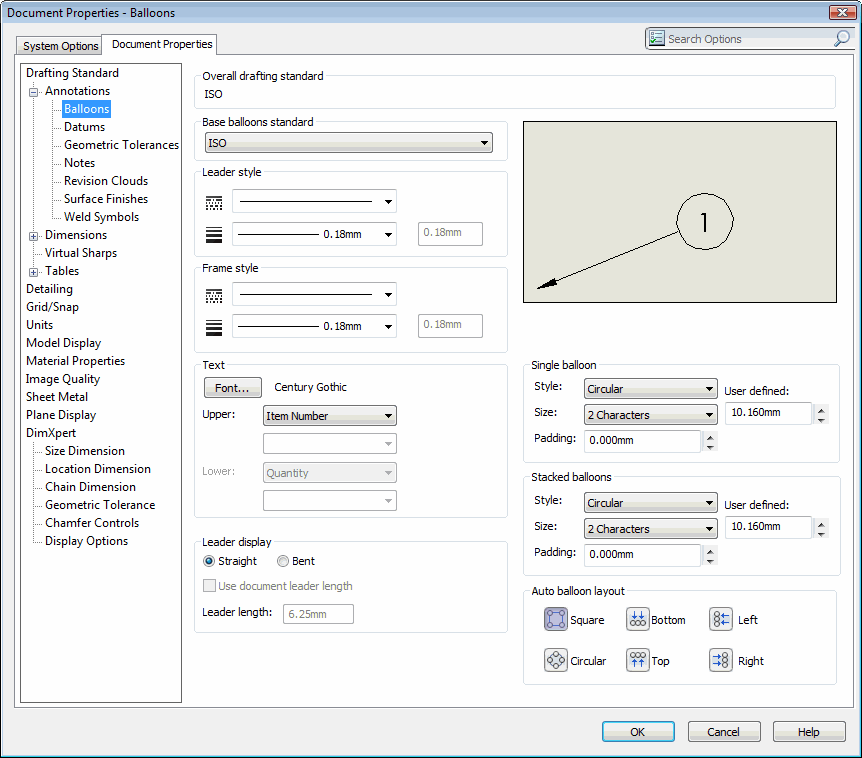862x758 pixels.
Task: Select DimXpert Chamfer Controls item
Action: tap(92, 523)
